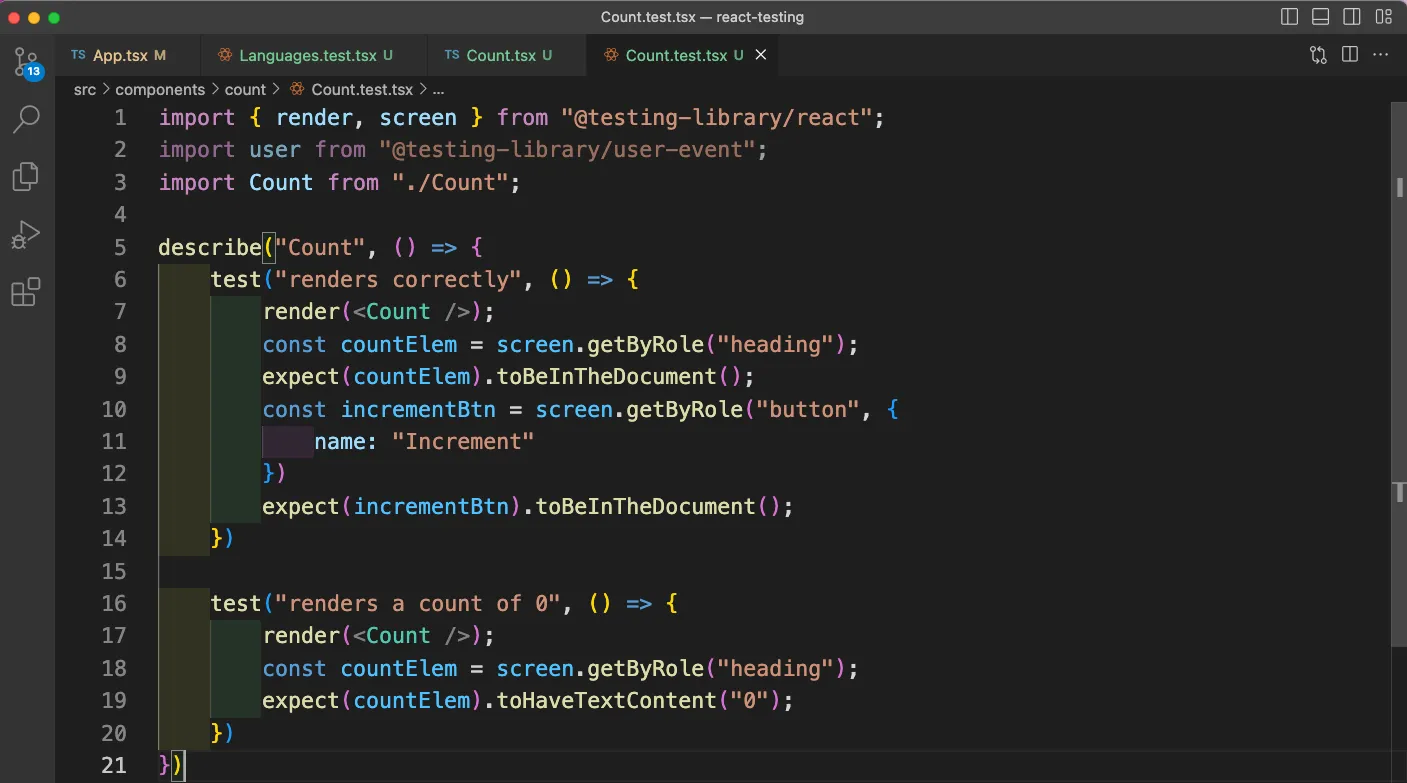The image size is (1407, 783).
Task: Click toBeInTheDocument on line 13
Action: (x=645, y=506)
